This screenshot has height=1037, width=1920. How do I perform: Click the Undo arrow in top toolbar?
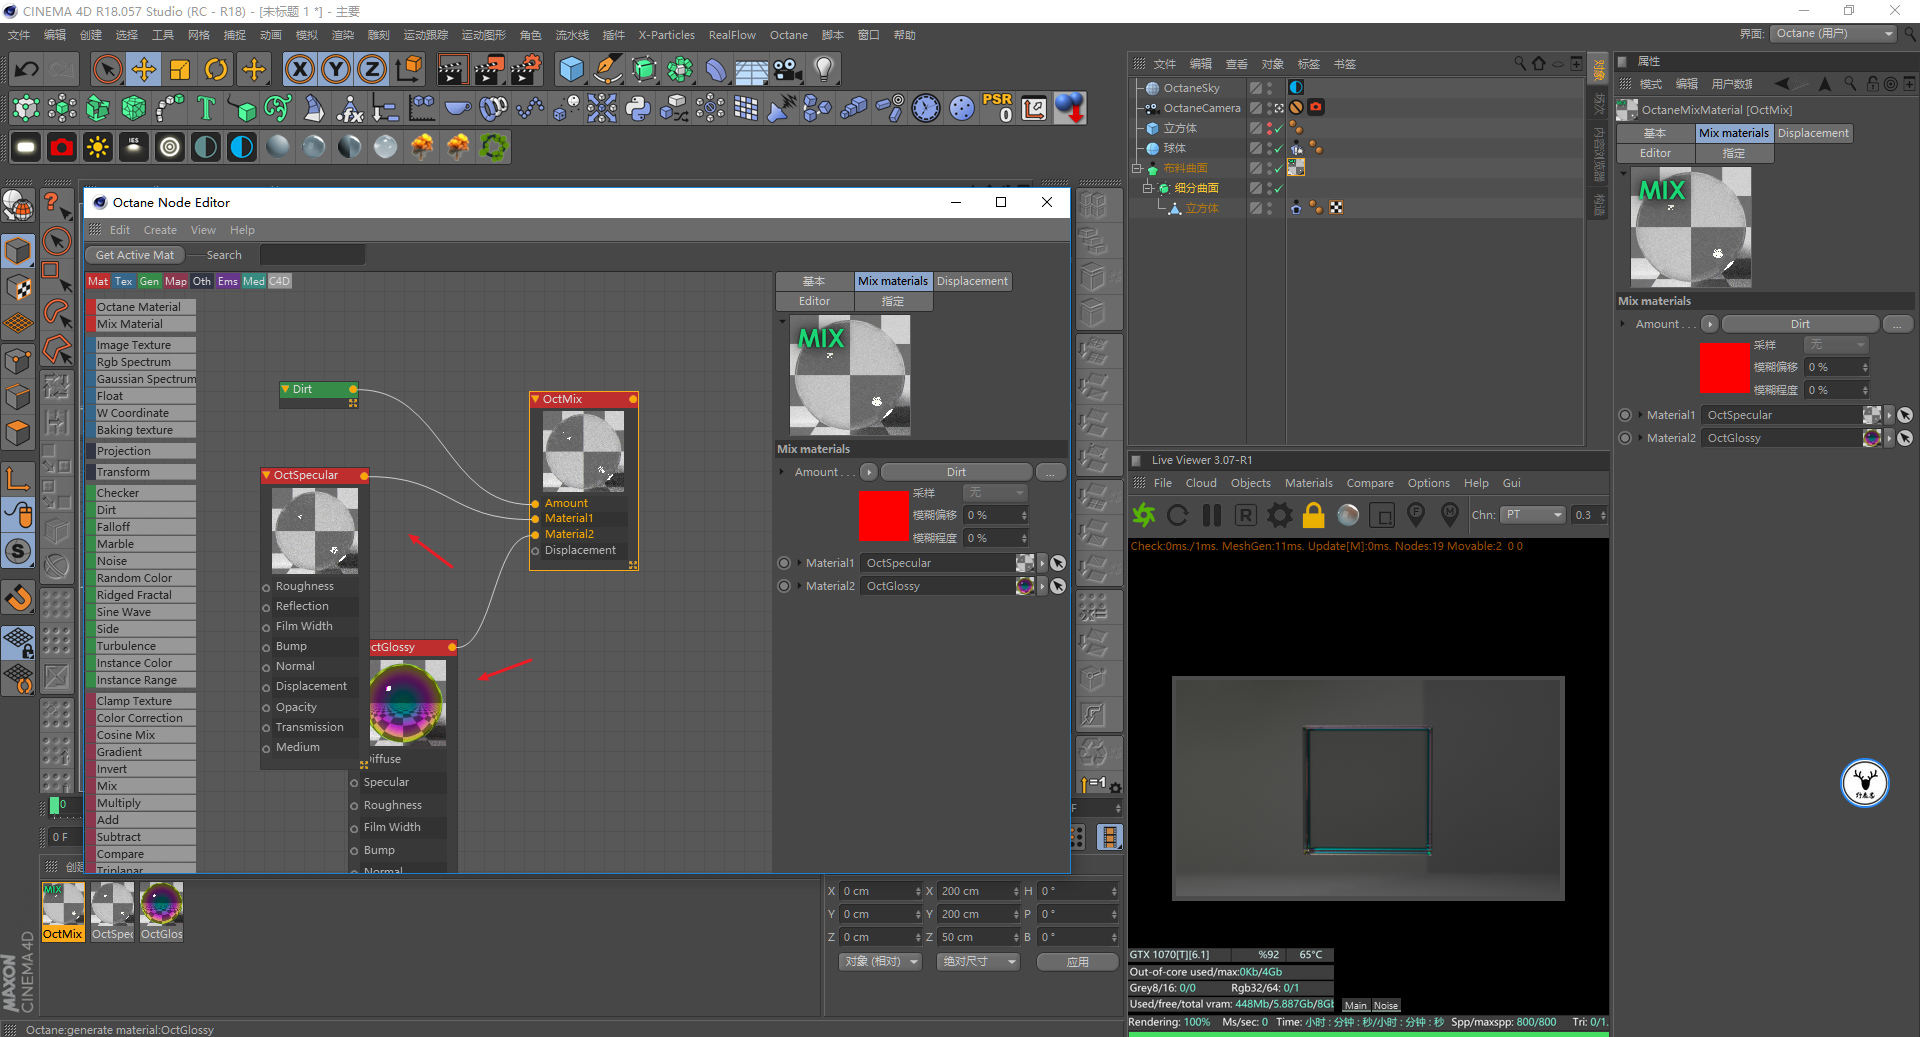27,70
